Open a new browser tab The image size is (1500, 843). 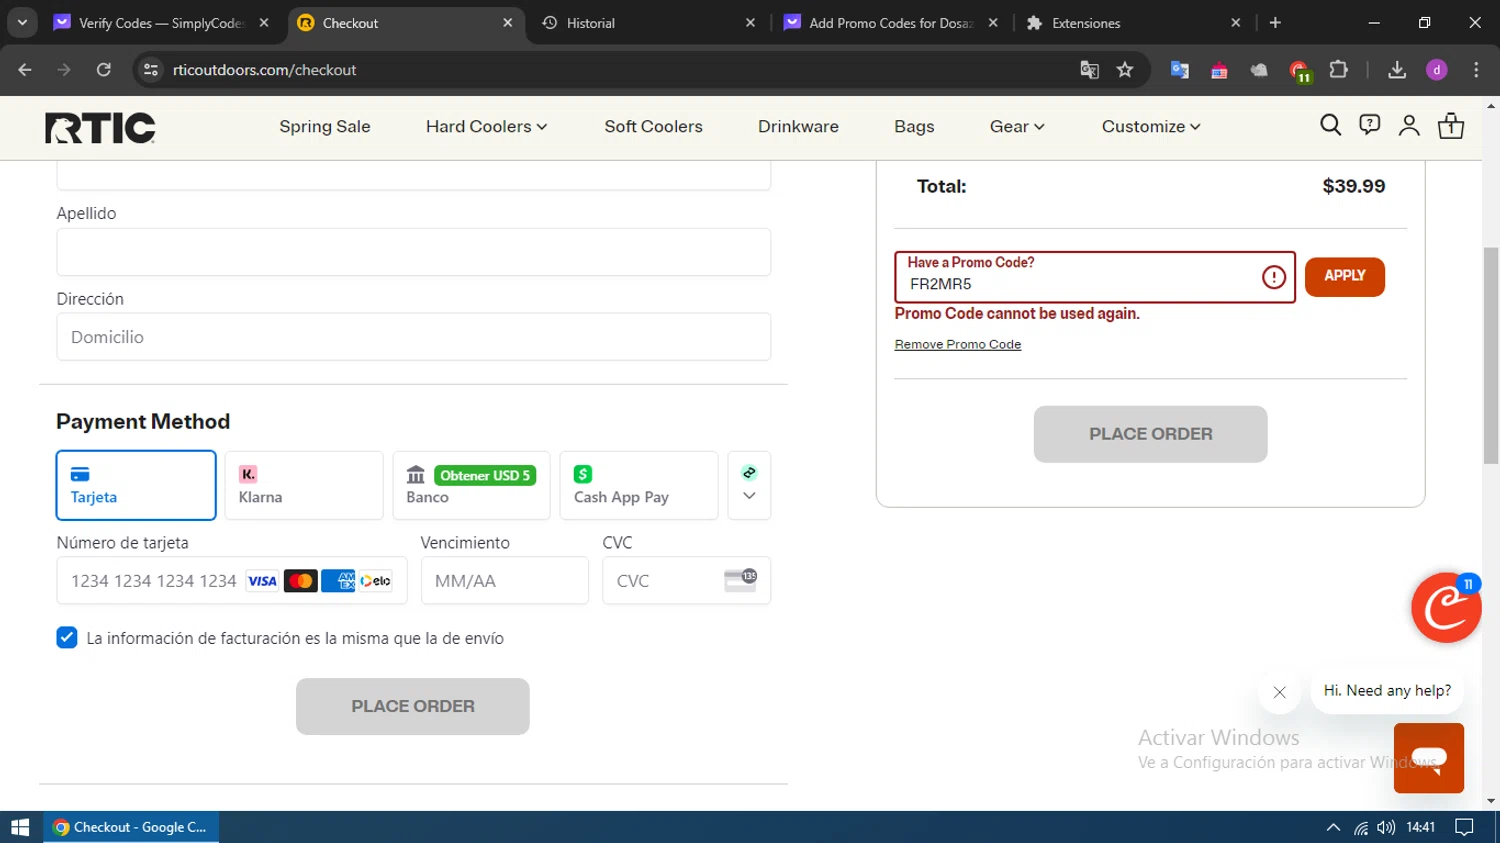(1275, 23)
